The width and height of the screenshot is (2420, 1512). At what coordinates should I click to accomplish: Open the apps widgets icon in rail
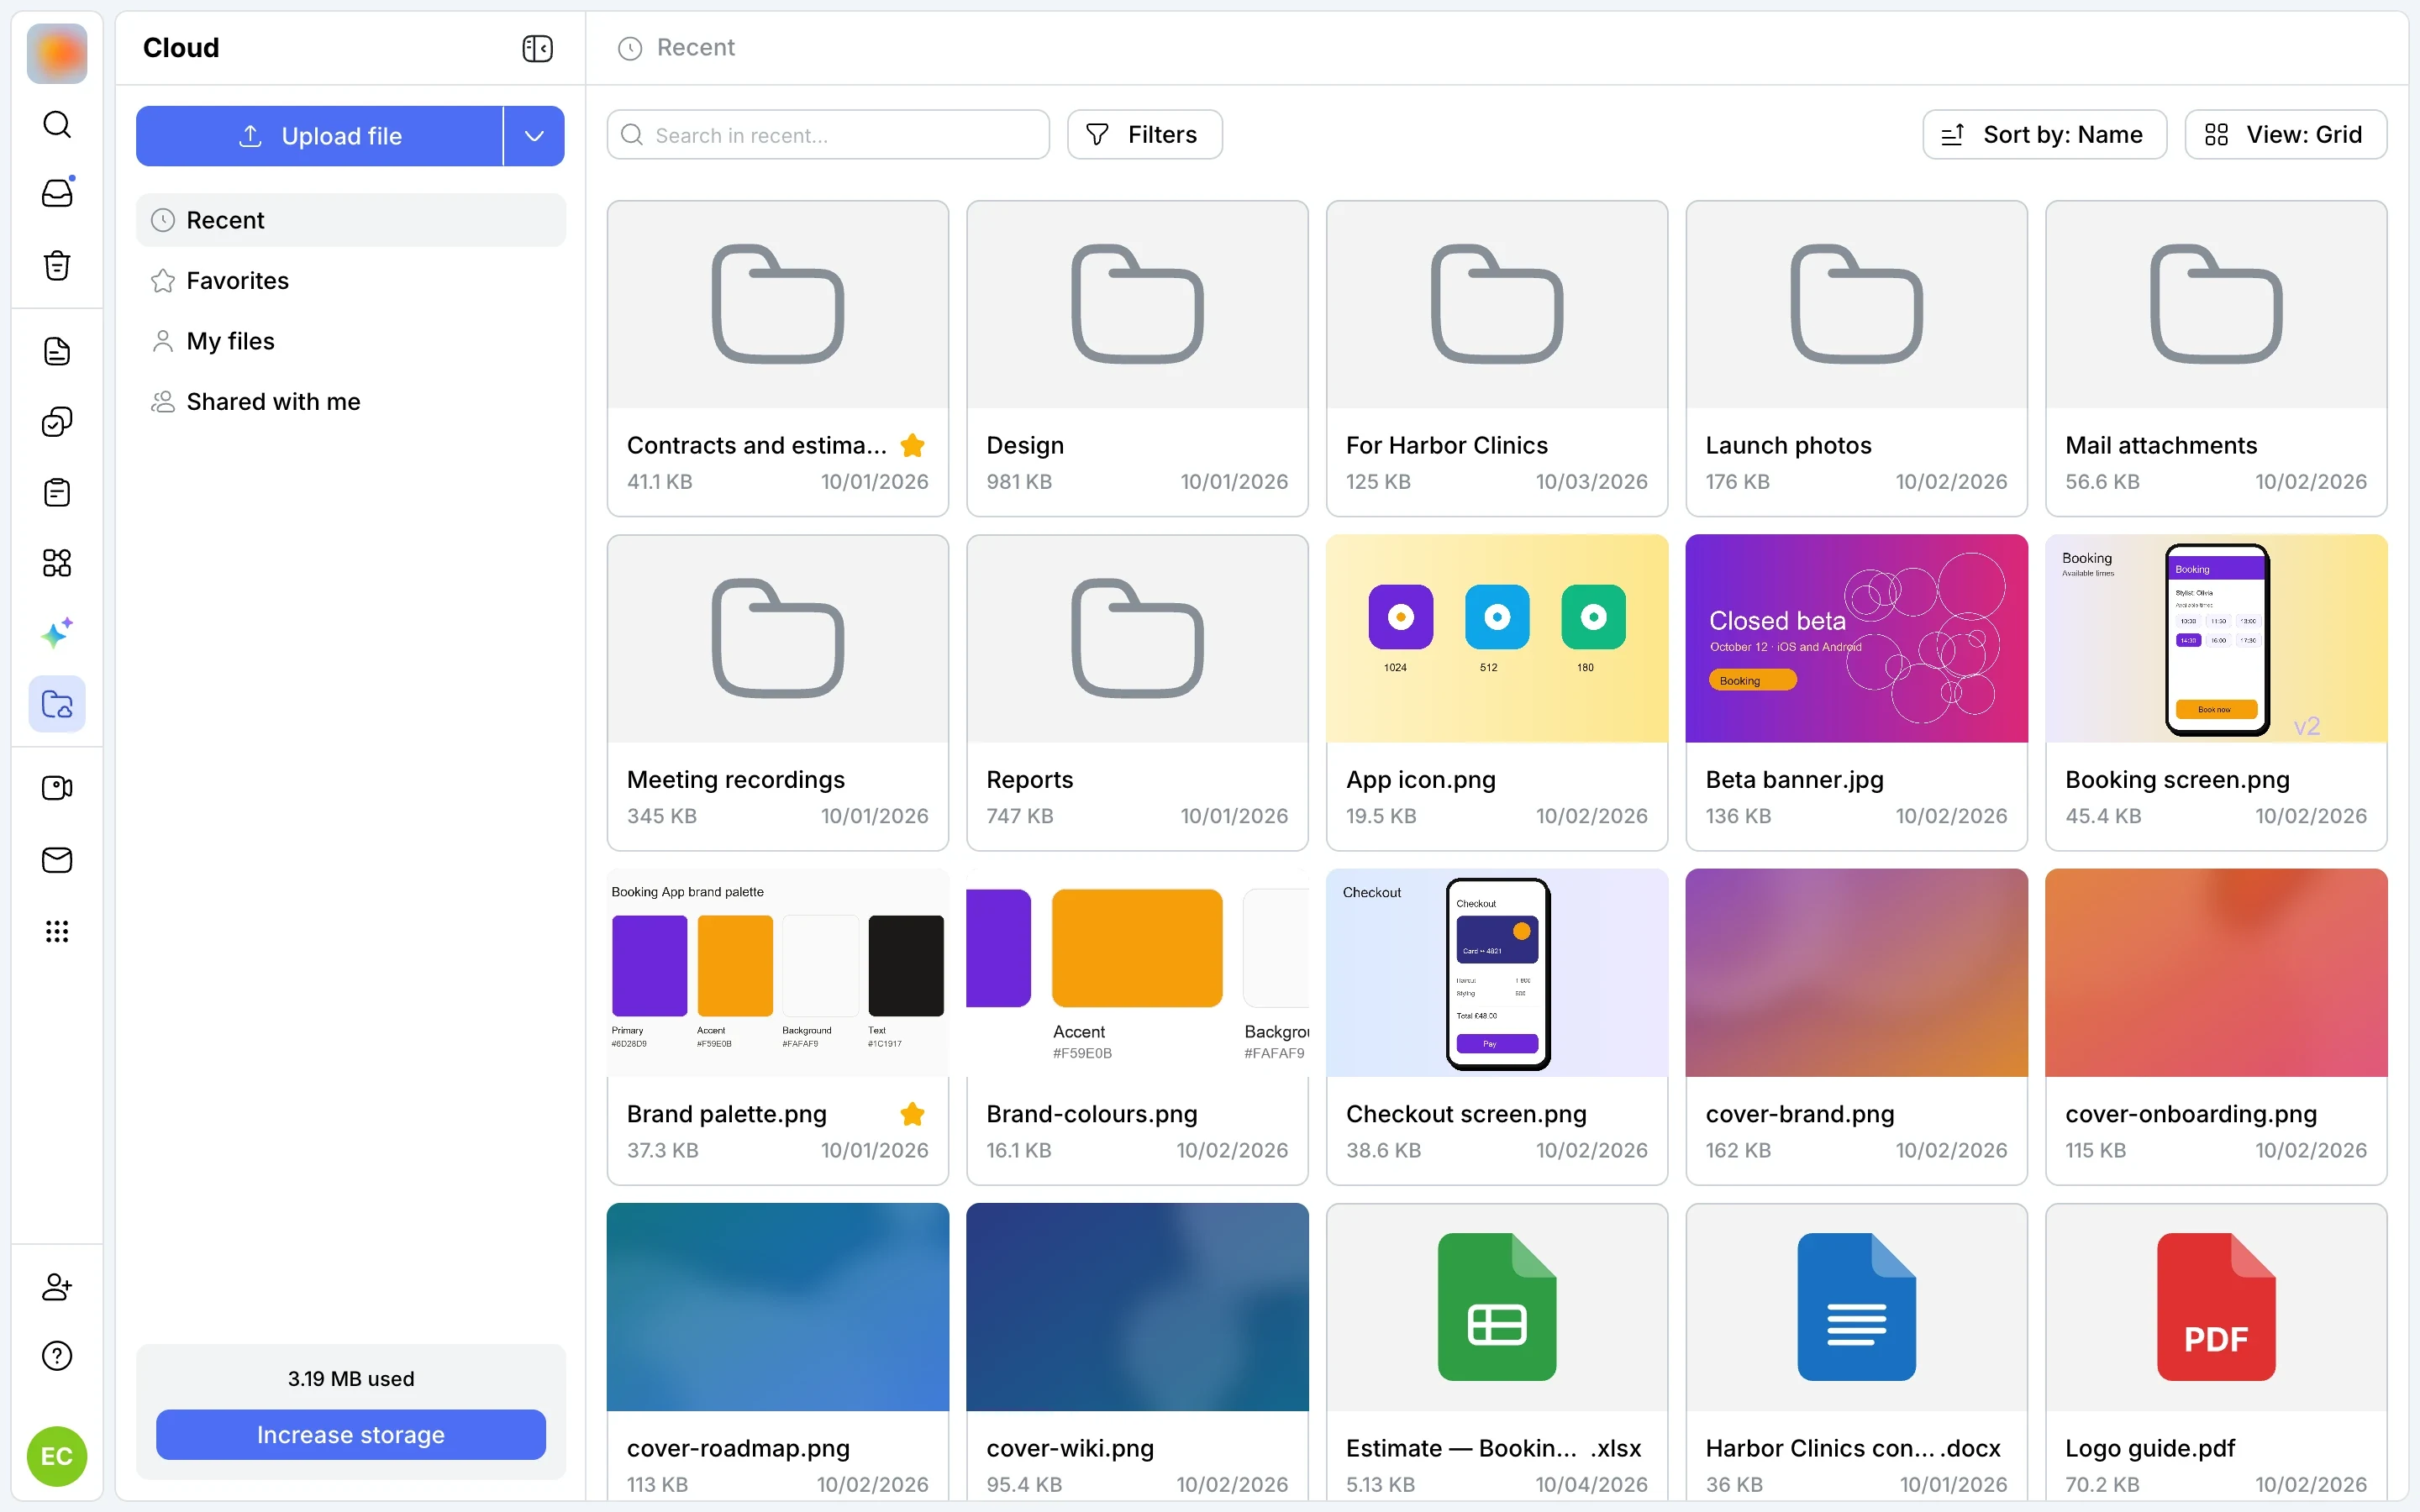[57, 563]
